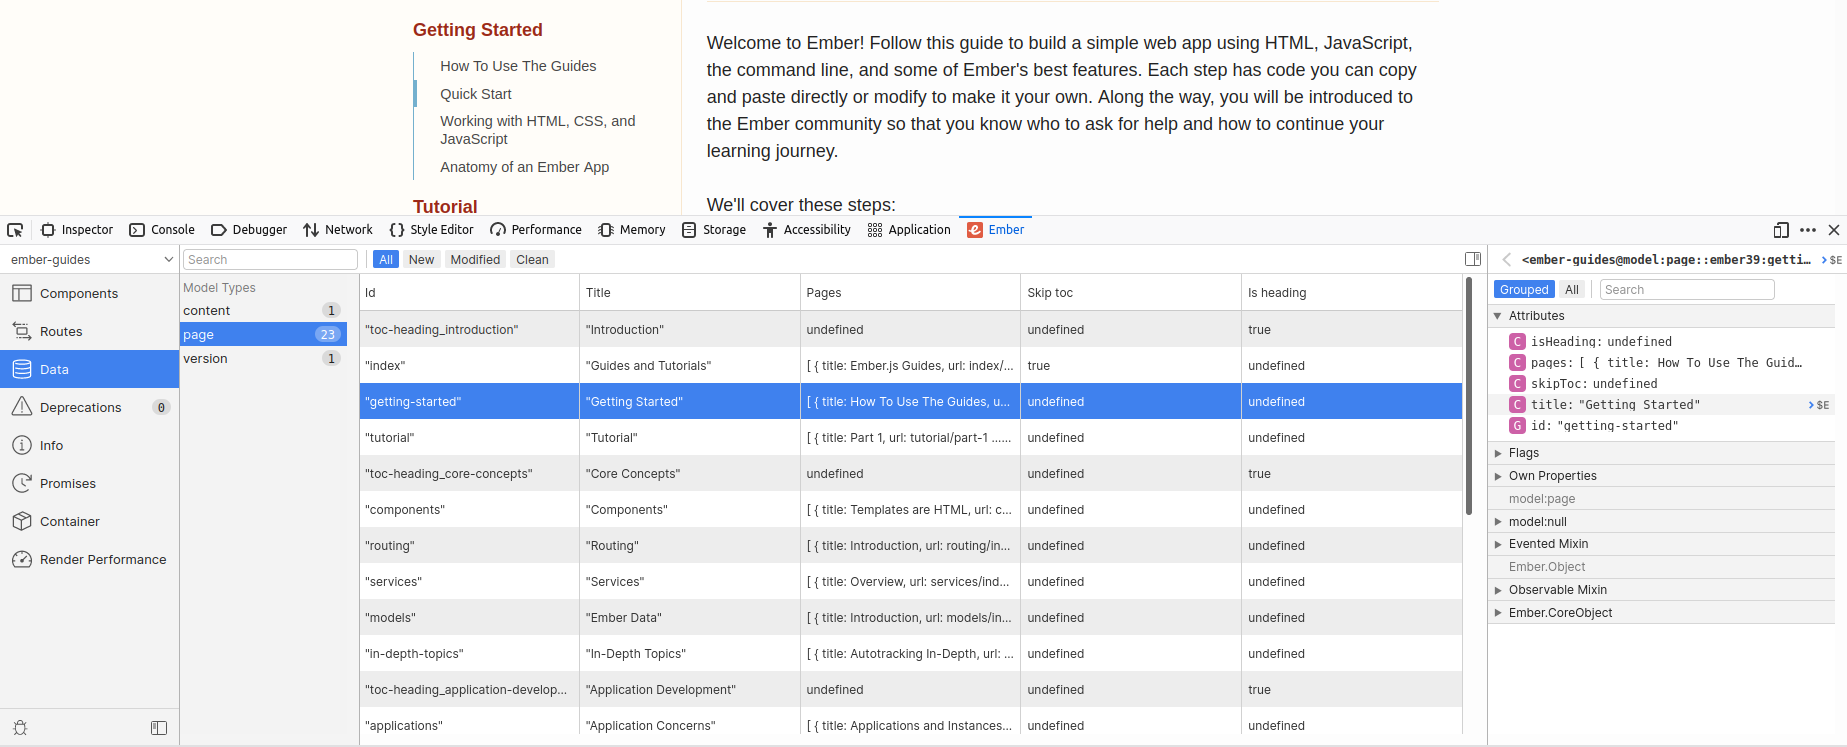Screen dimensions: 1847x747
Task: Open the Debugger tab
Action: pyautogui.click(x=249, y=230)
